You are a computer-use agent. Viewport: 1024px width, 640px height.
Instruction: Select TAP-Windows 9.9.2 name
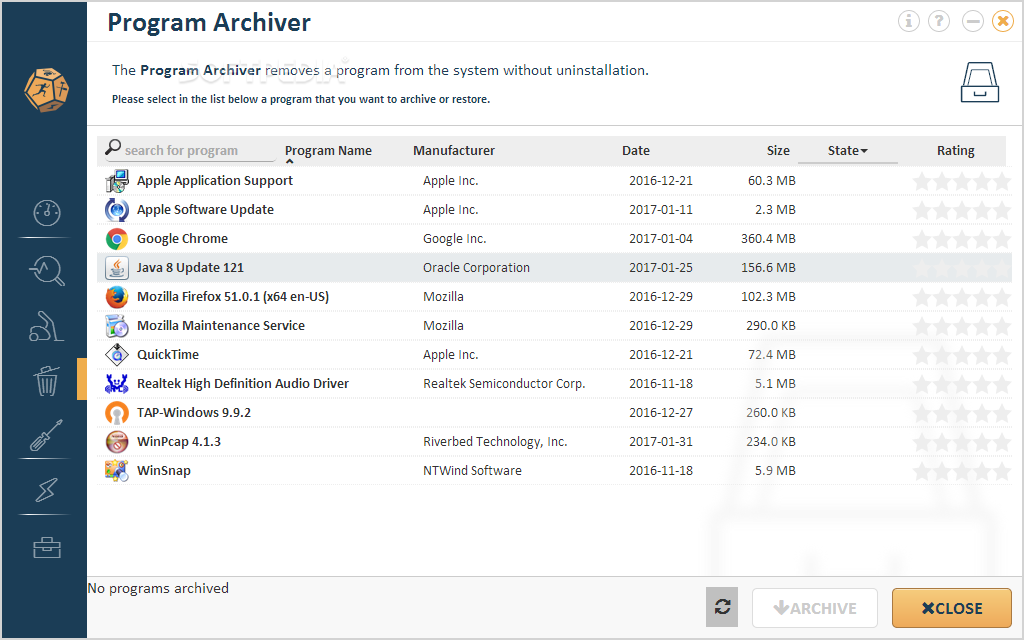pos(194,413)
